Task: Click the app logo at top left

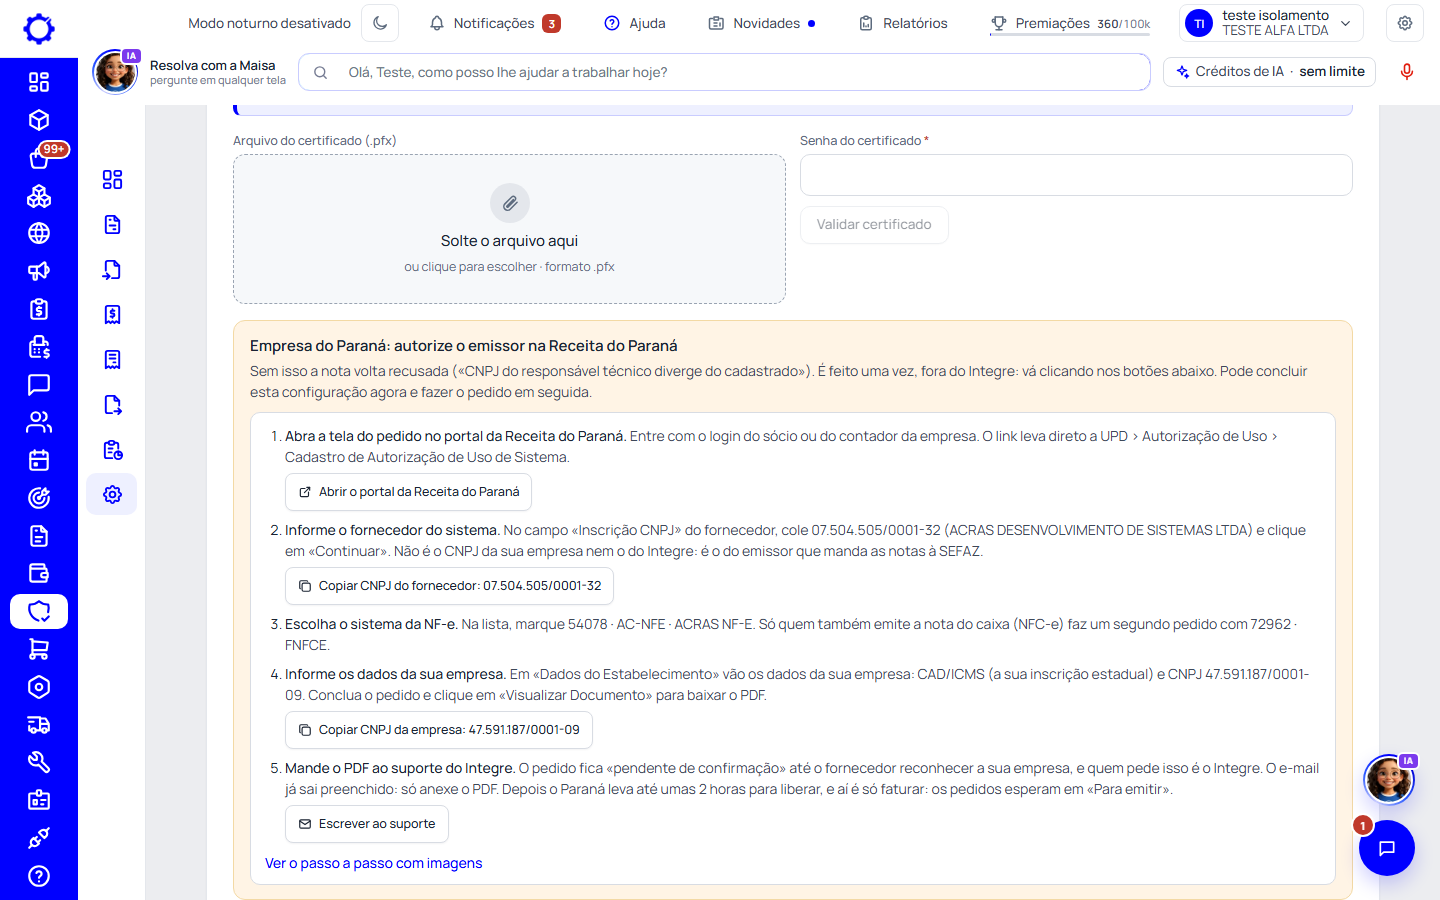Action: (39, 28)
